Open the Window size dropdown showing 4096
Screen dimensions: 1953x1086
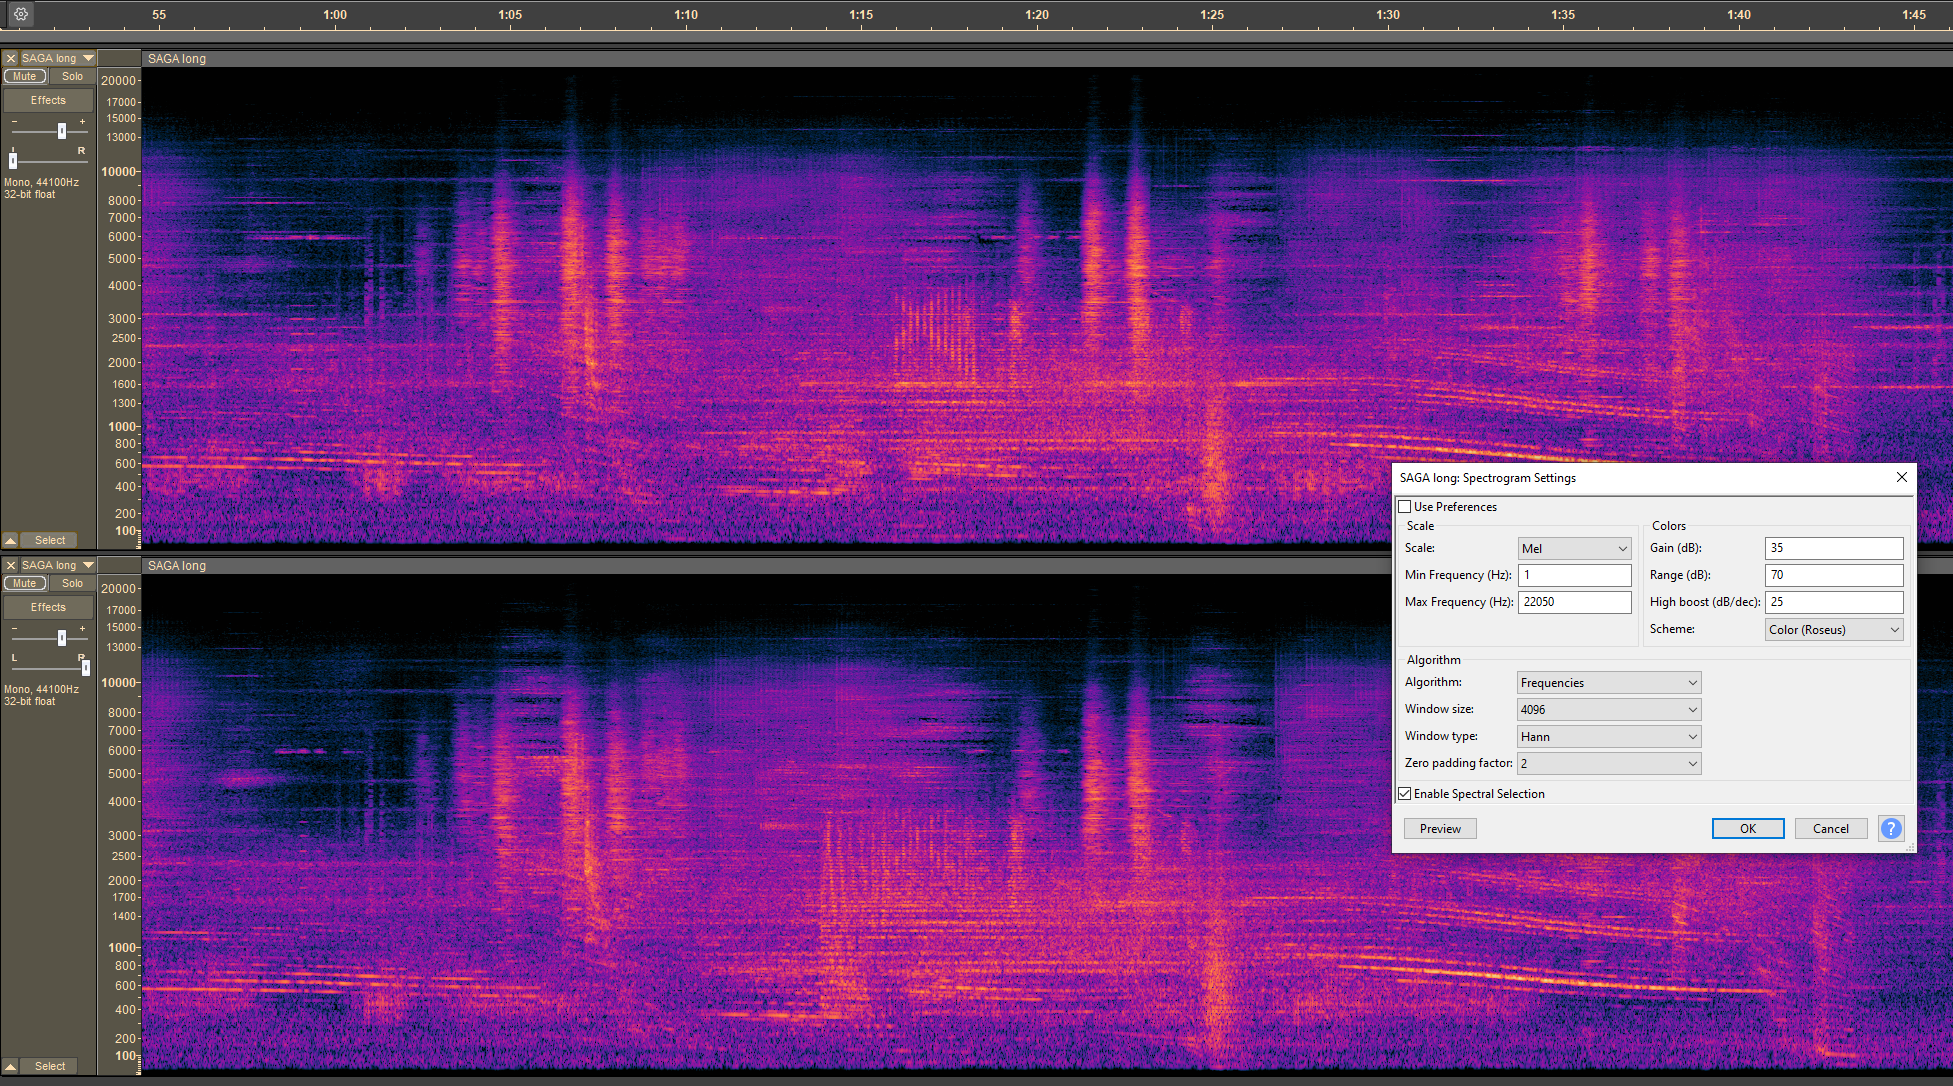[x=1608, y=709]
